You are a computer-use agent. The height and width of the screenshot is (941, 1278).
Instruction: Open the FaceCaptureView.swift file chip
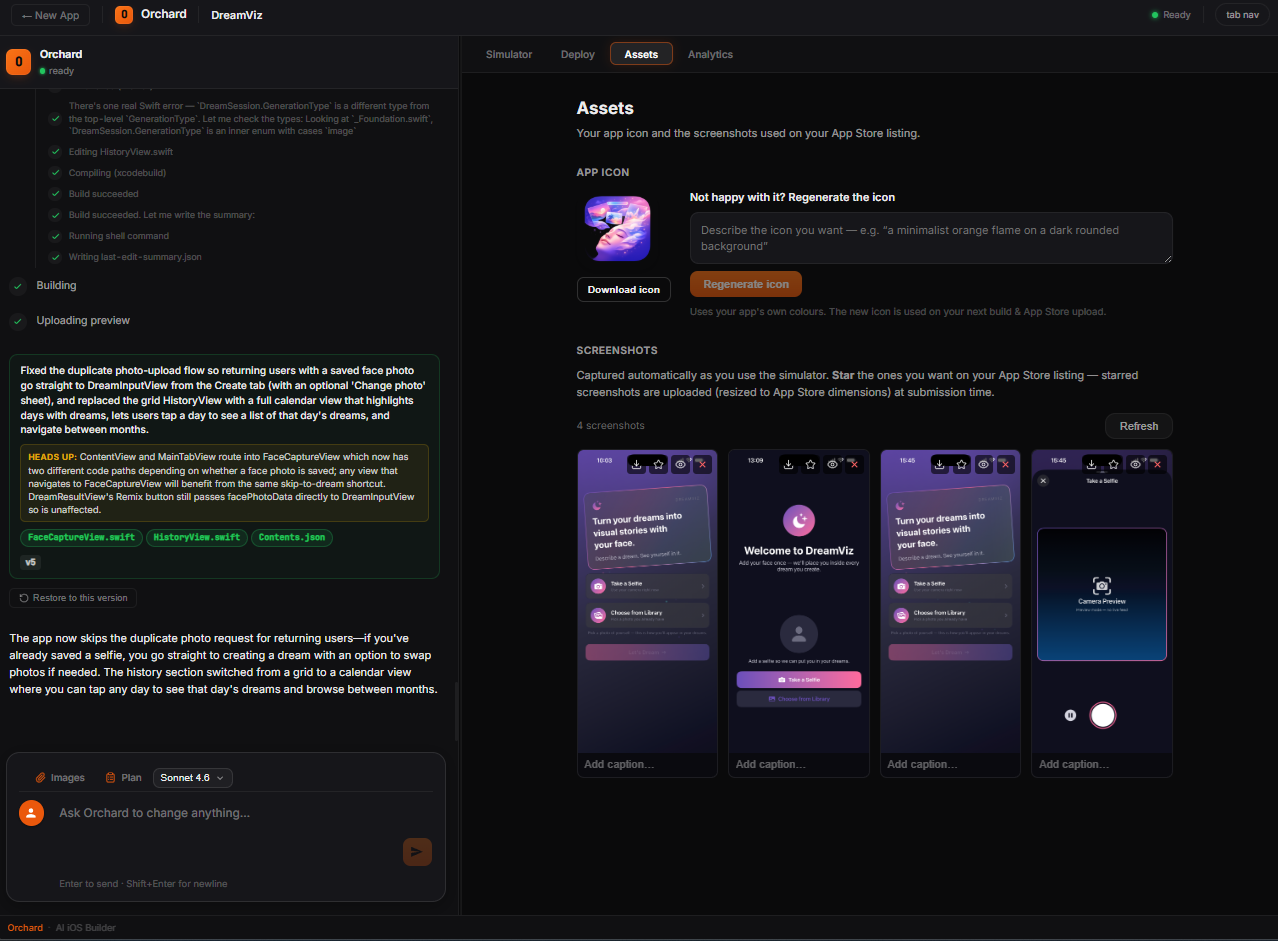[x=82, y=537]
